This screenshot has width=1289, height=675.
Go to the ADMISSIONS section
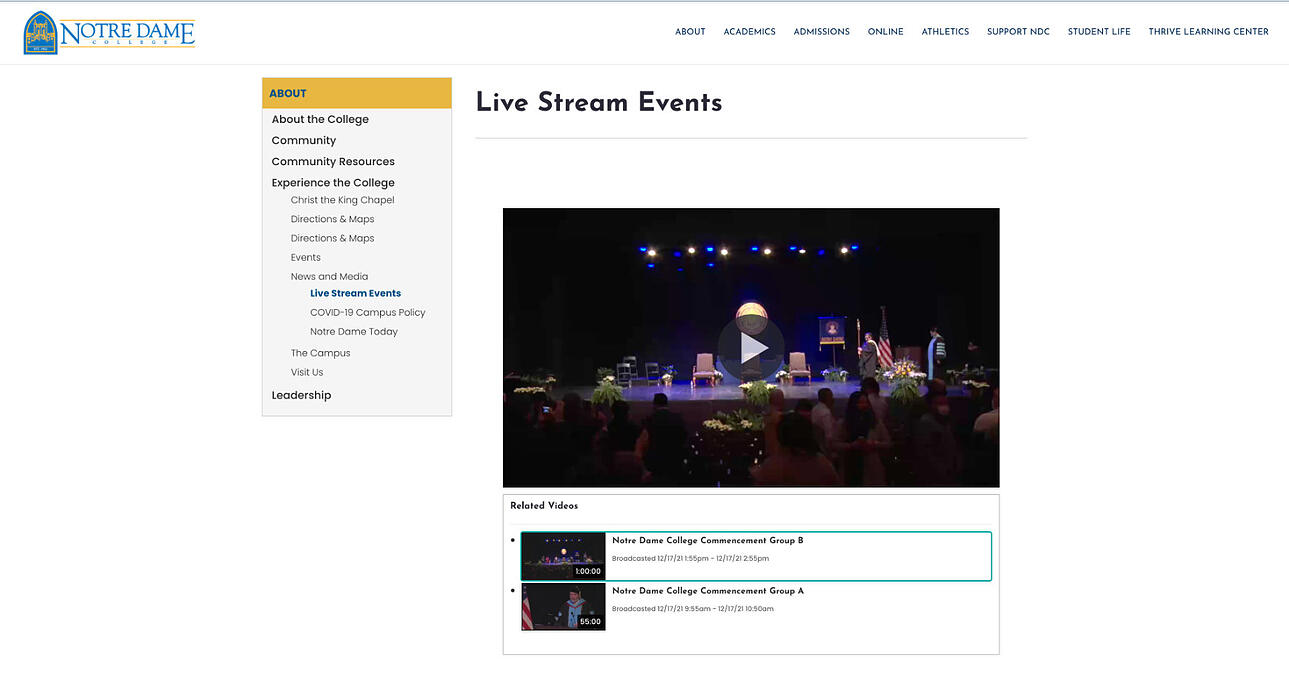pyautogui.click(x=821, y=31)
